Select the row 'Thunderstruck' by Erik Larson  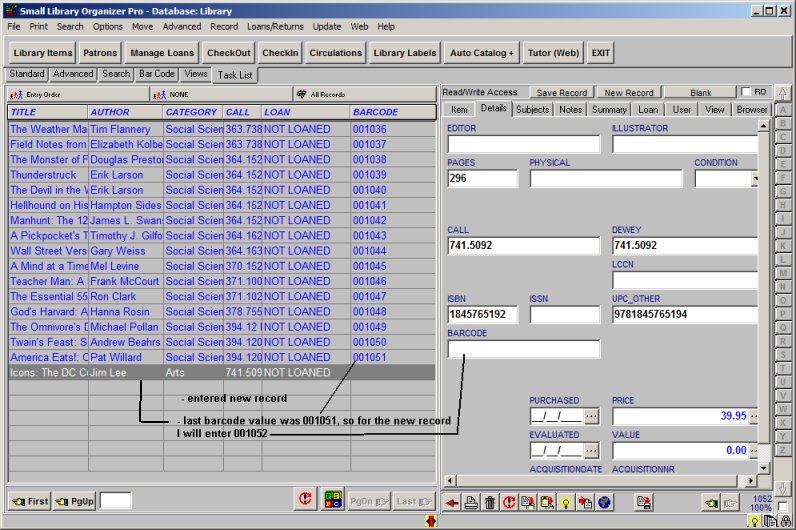pyautogui.click(x=222, y=175)
